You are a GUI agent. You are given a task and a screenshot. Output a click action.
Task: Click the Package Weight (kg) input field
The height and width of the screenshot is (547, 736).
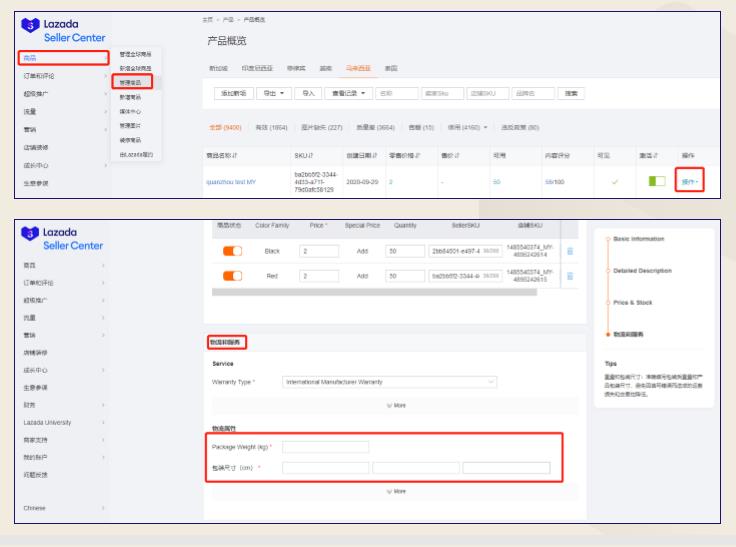coord(325,446)
